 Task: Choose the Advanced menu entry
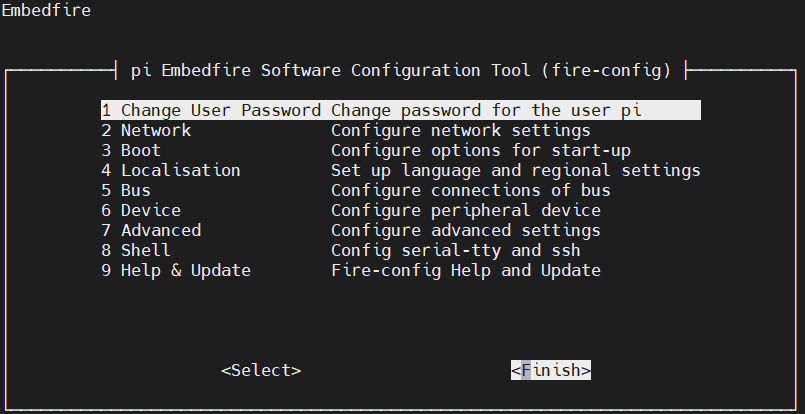[x=400, y=231]
